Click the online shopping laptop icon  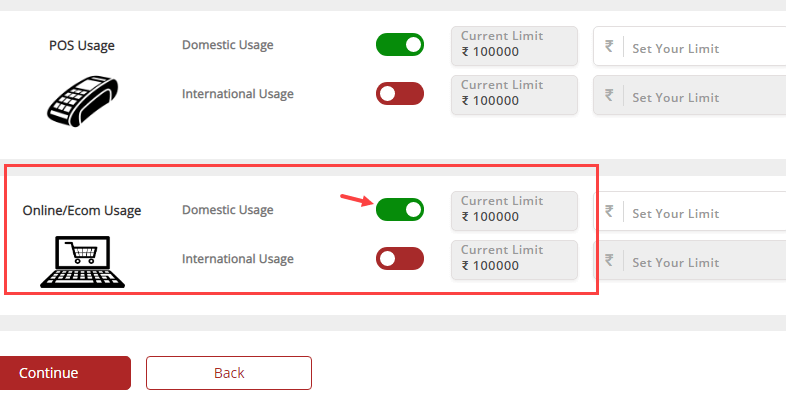[x=82, y=262]
